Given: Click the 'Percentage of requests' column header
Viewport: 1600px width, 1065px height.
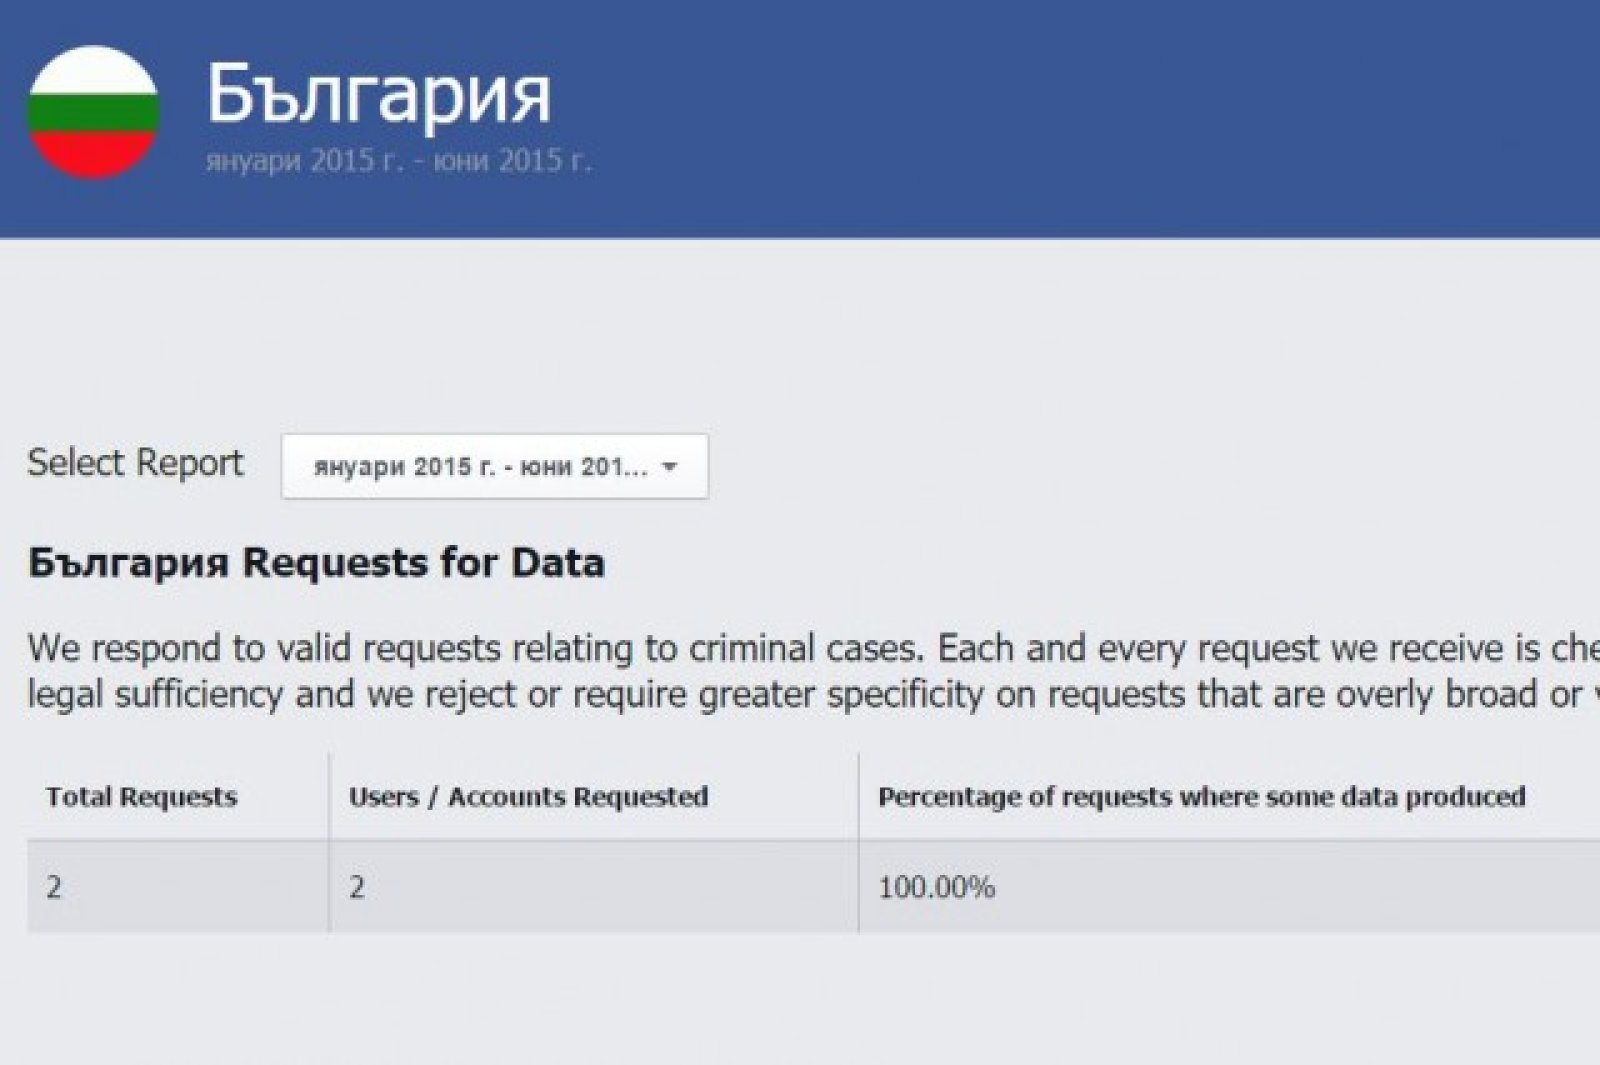Looking at the screenshot, I should tap(1201, 797).
